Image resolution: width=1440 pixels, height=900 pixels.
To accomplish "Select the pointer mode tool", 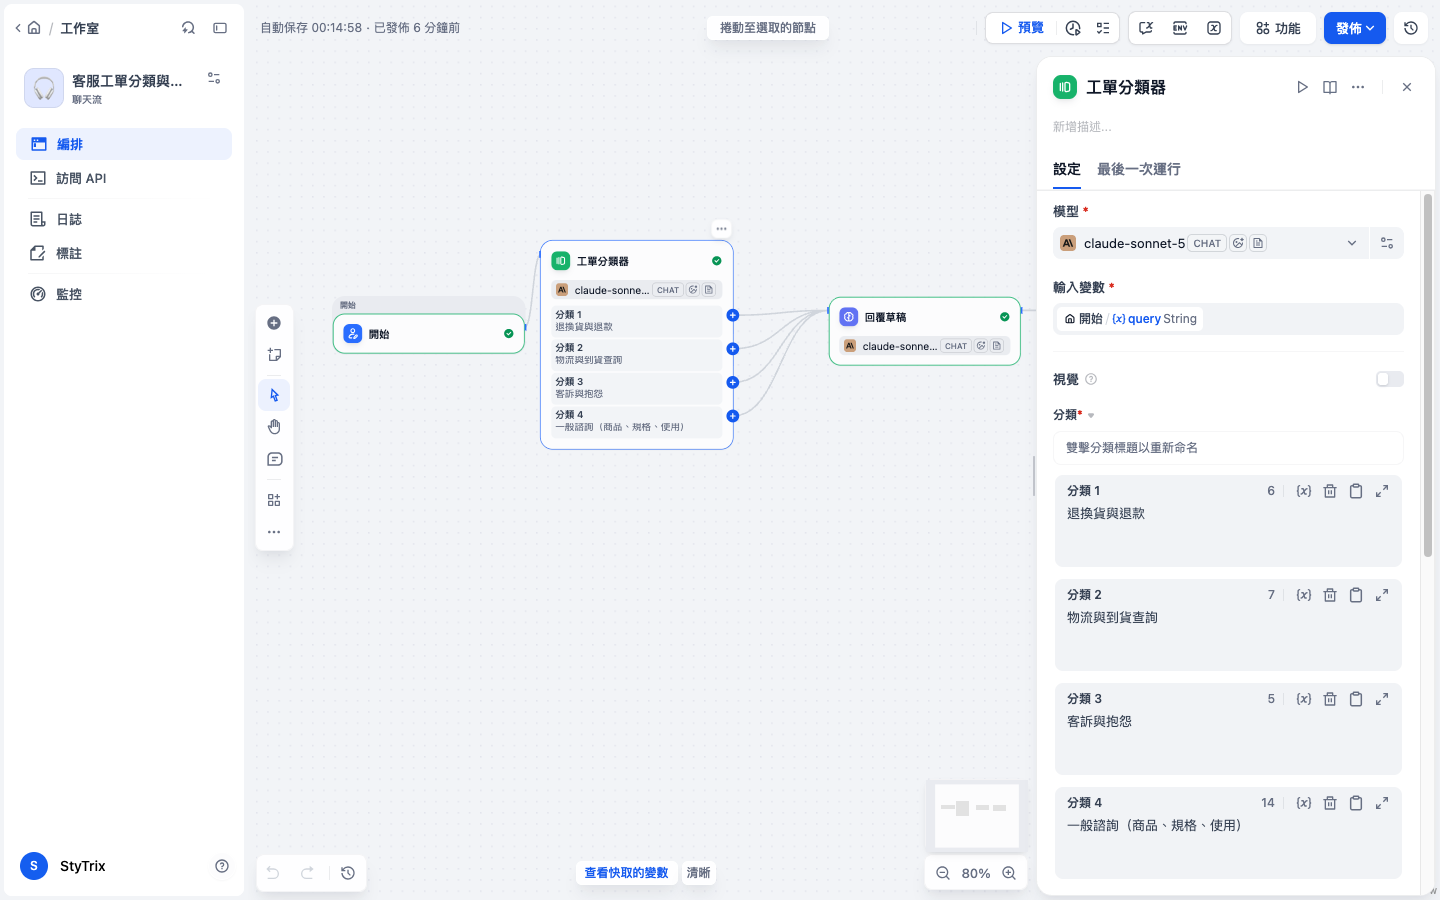I will pyautogui.click(x=274, y=395).
